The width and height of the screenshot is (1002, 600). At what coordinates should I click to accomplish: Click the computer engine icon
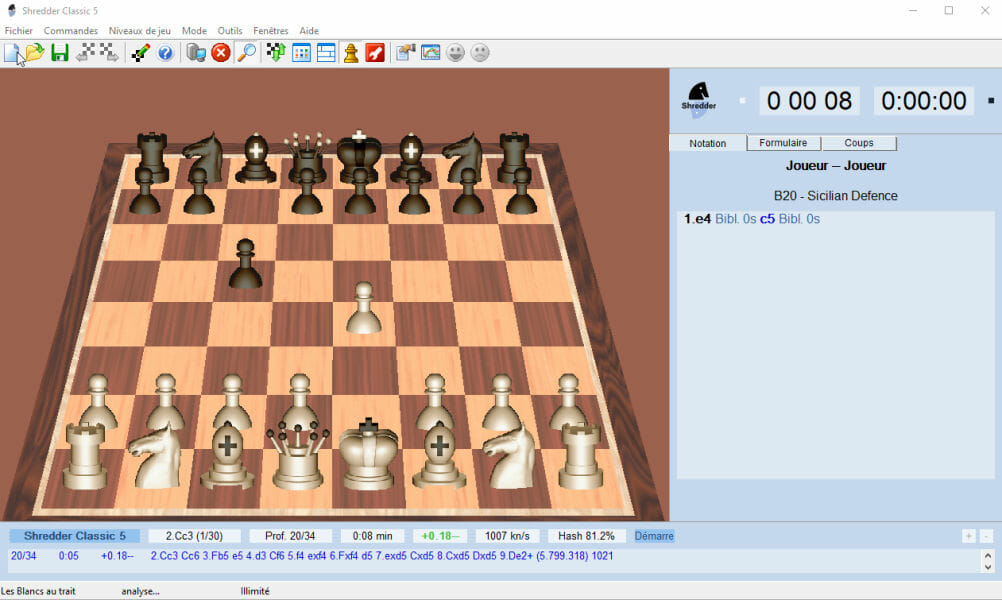196,52
